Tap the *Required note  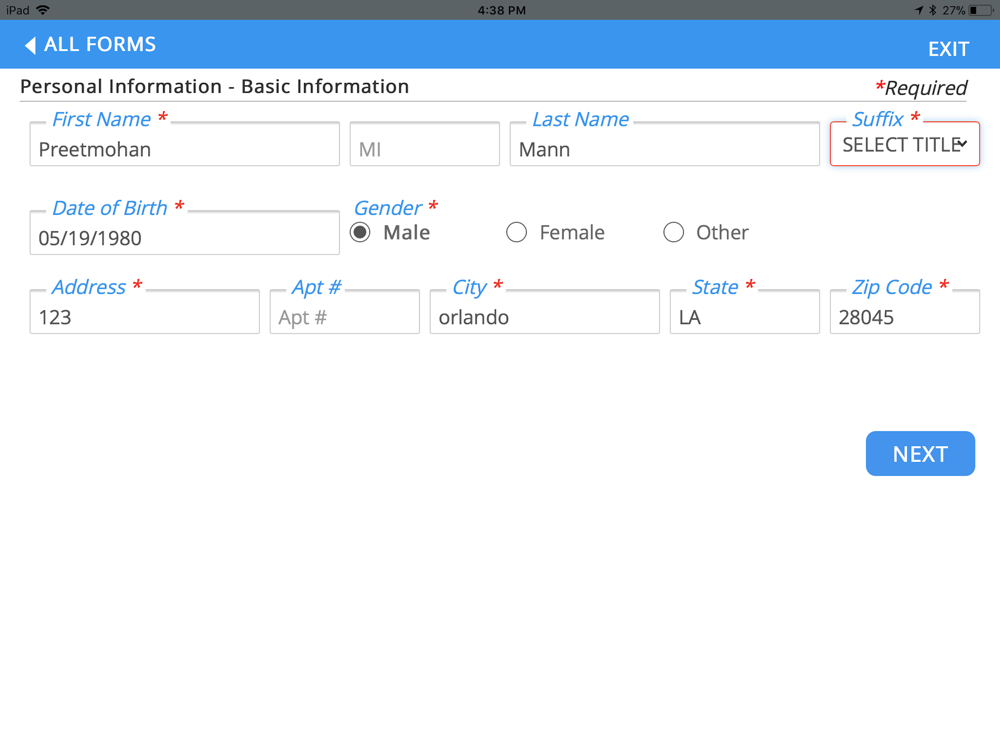921,87
